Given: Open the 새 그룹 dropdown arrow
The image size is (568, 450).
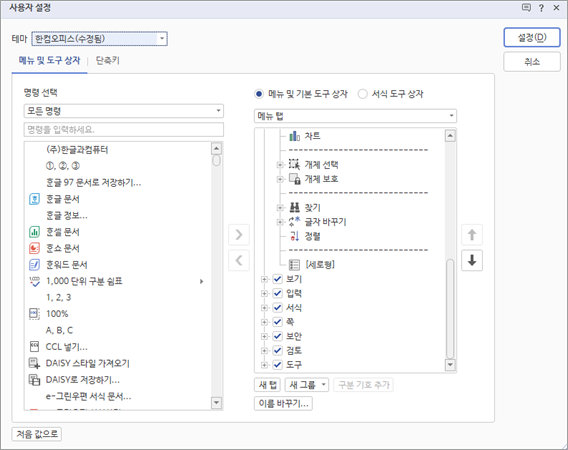Looking at the screenshot, I should tap(324, 384).
